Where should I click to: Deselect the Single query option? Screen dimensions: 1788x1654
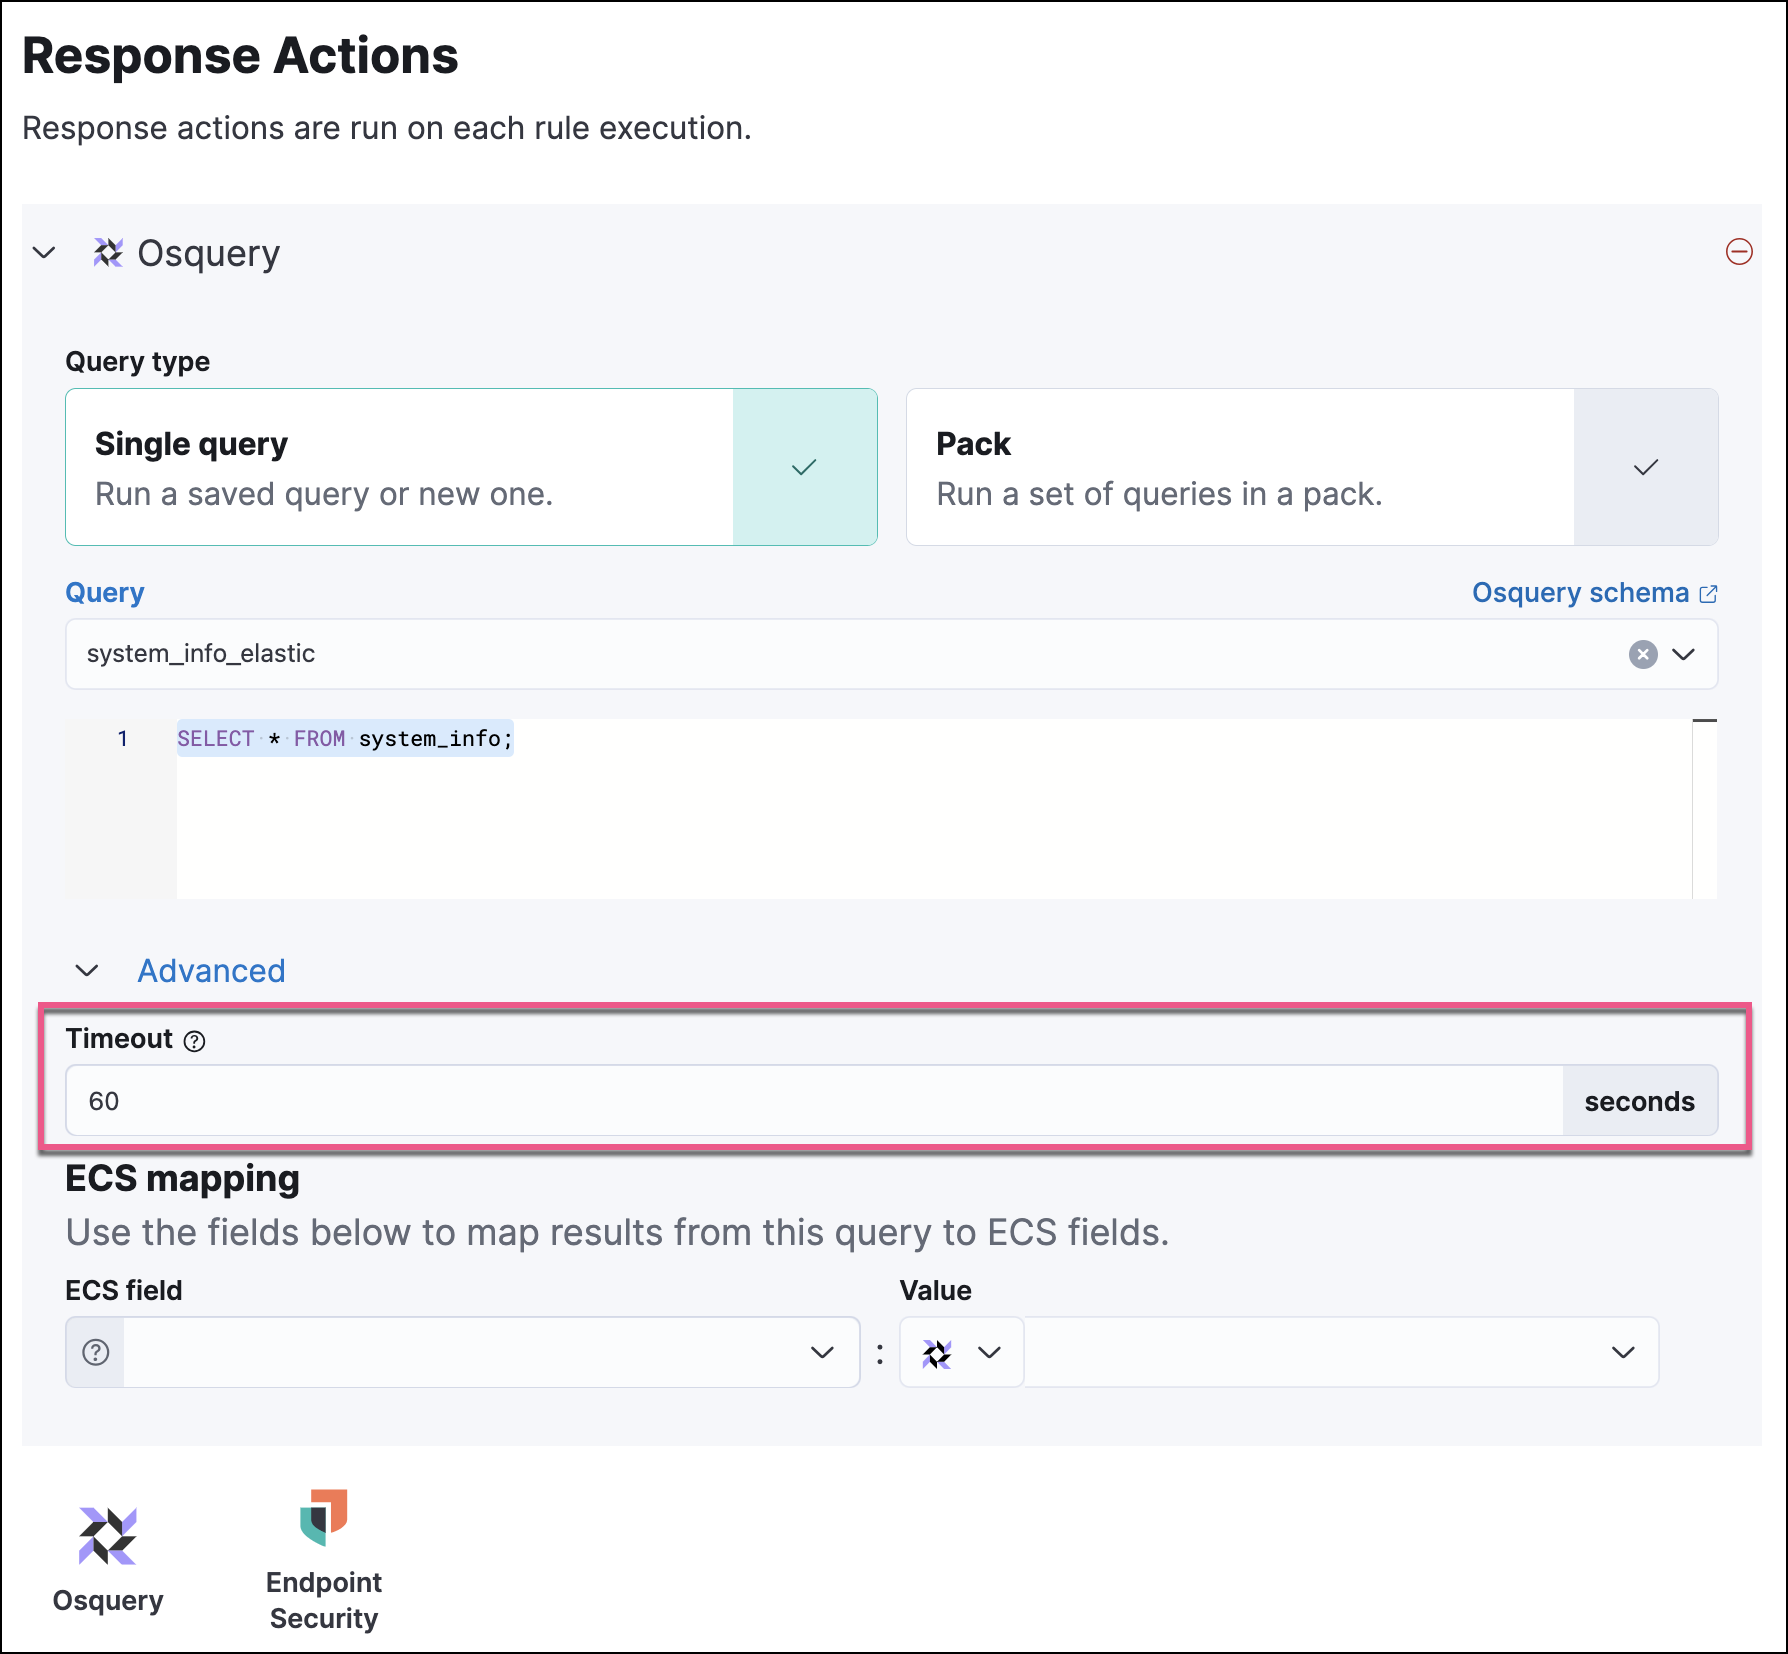400,467
